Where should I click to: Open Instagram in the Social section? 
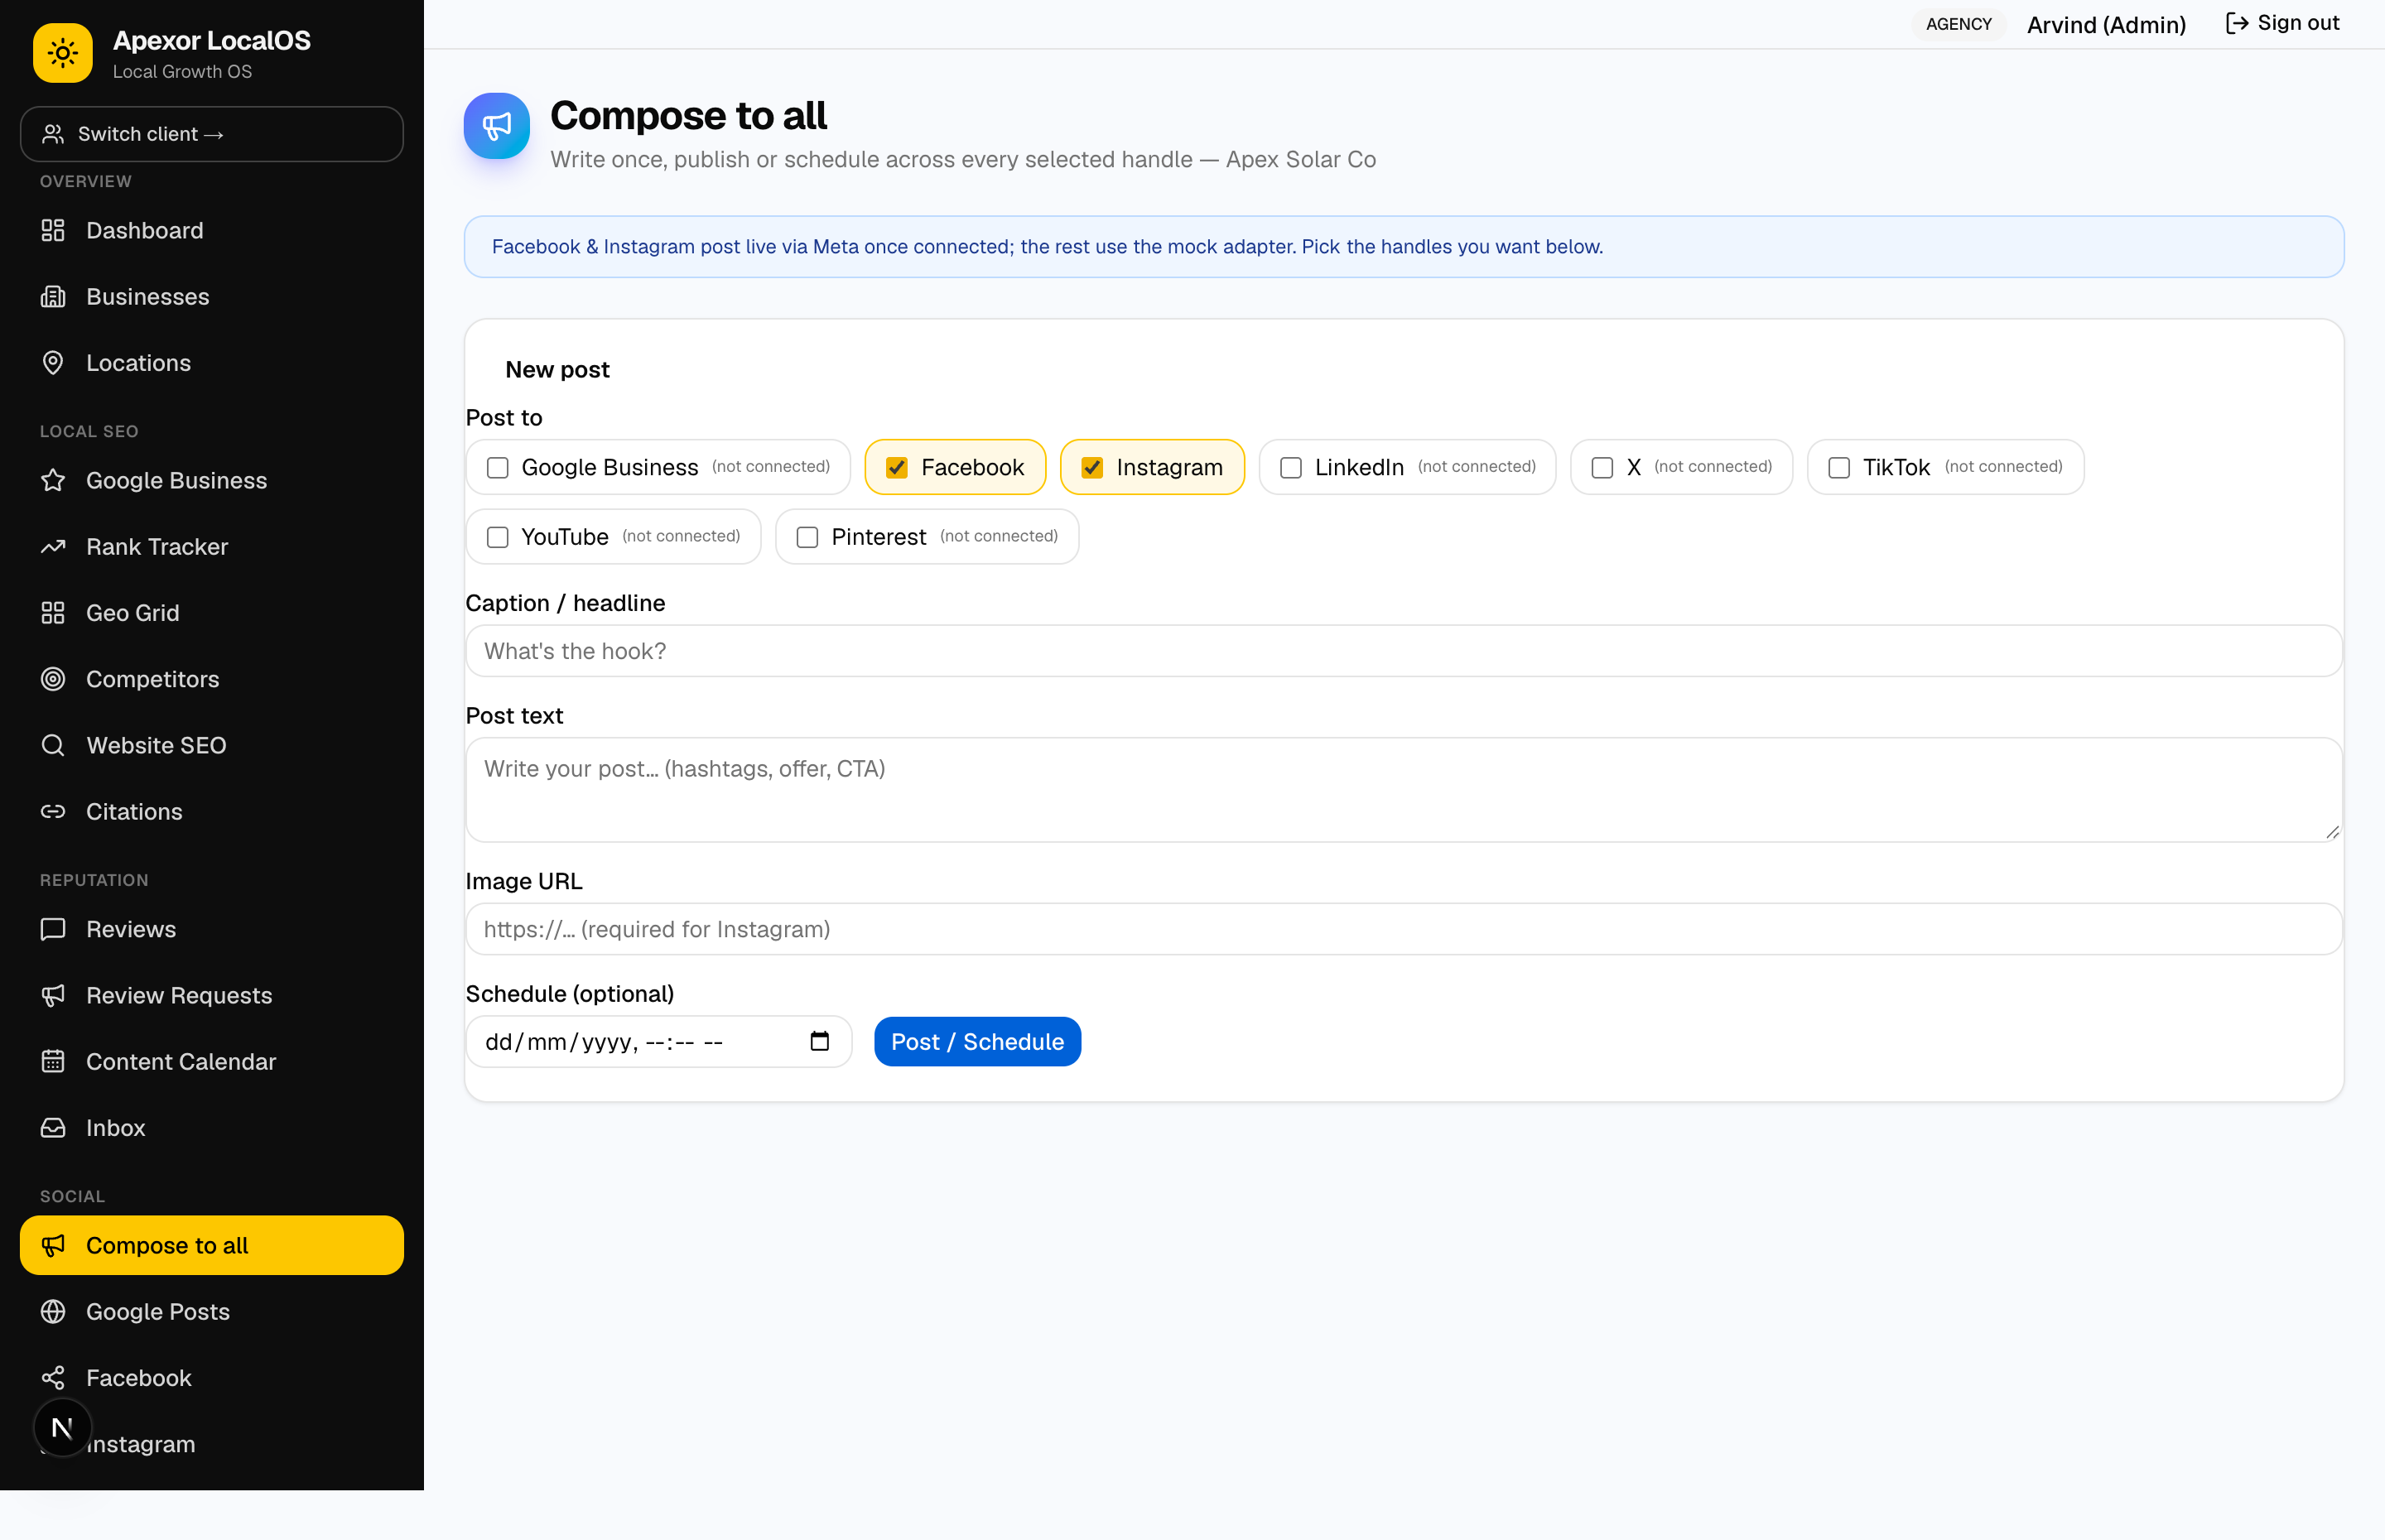212,1443
